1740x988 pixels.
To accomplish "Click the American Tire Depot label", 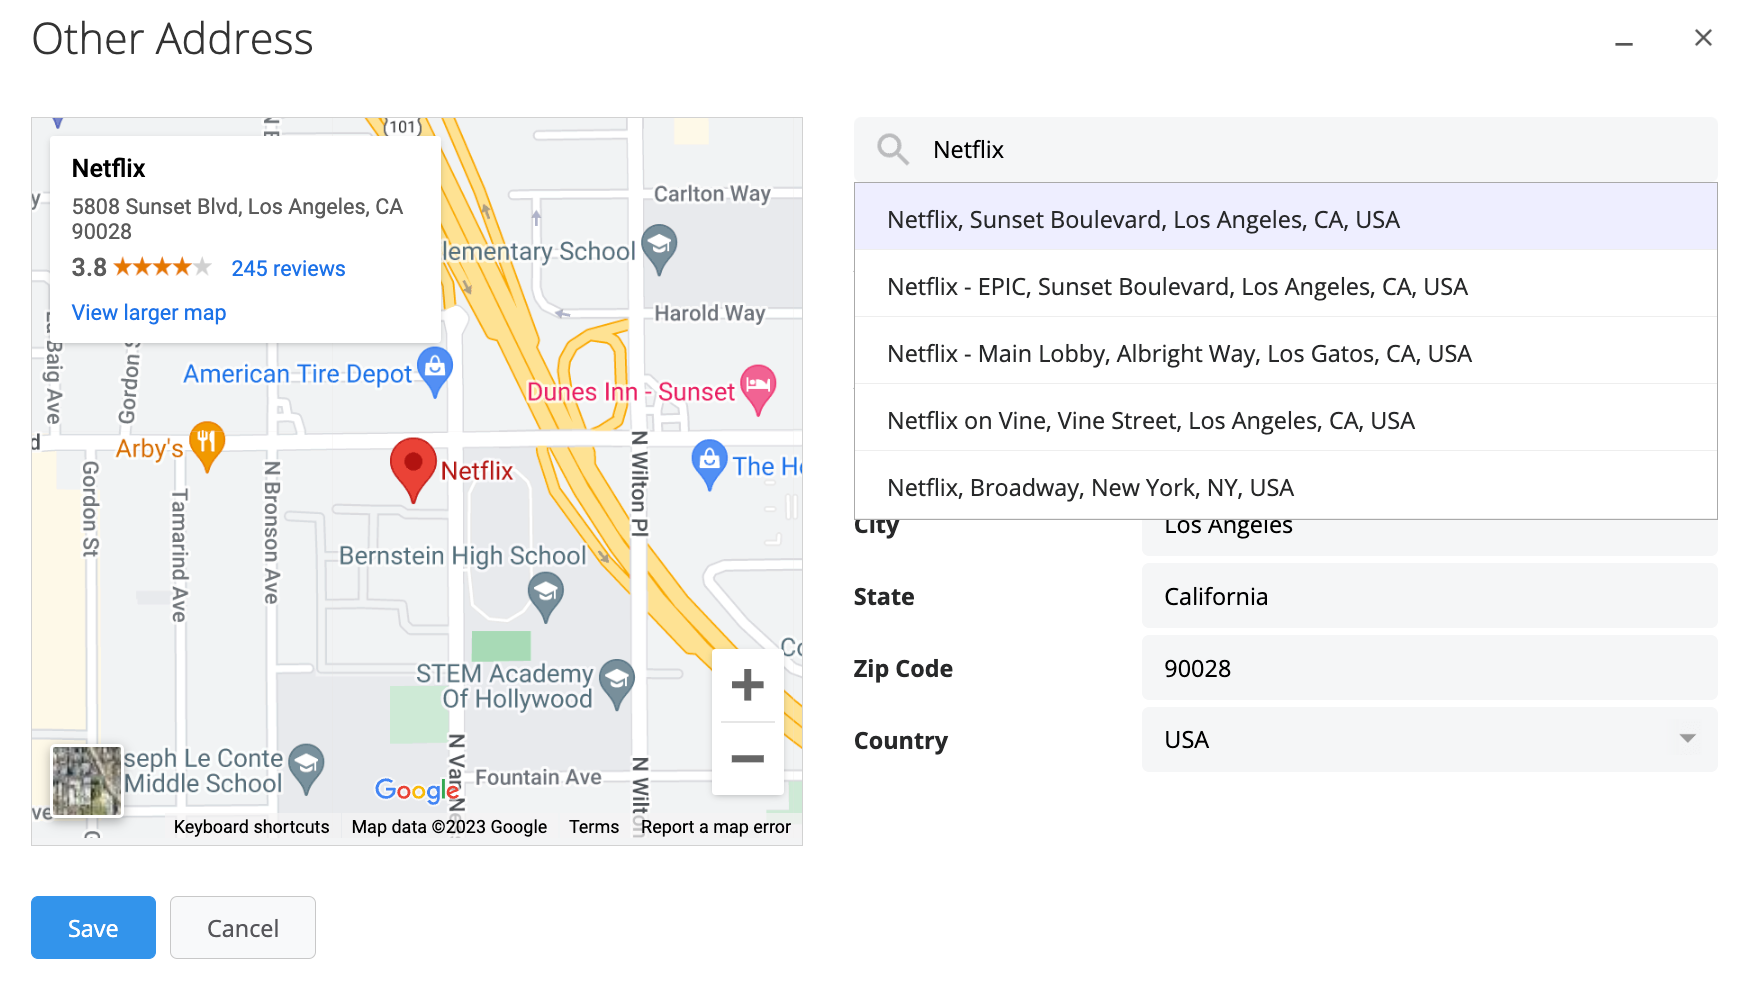I will click(297, 374).
